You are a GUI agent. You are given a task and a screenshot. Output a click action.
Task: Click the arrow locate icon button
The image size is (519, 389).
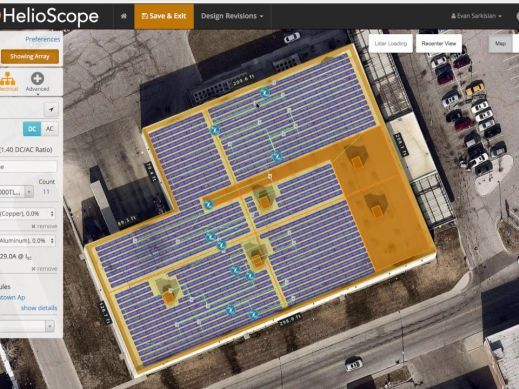coord(51,109)
